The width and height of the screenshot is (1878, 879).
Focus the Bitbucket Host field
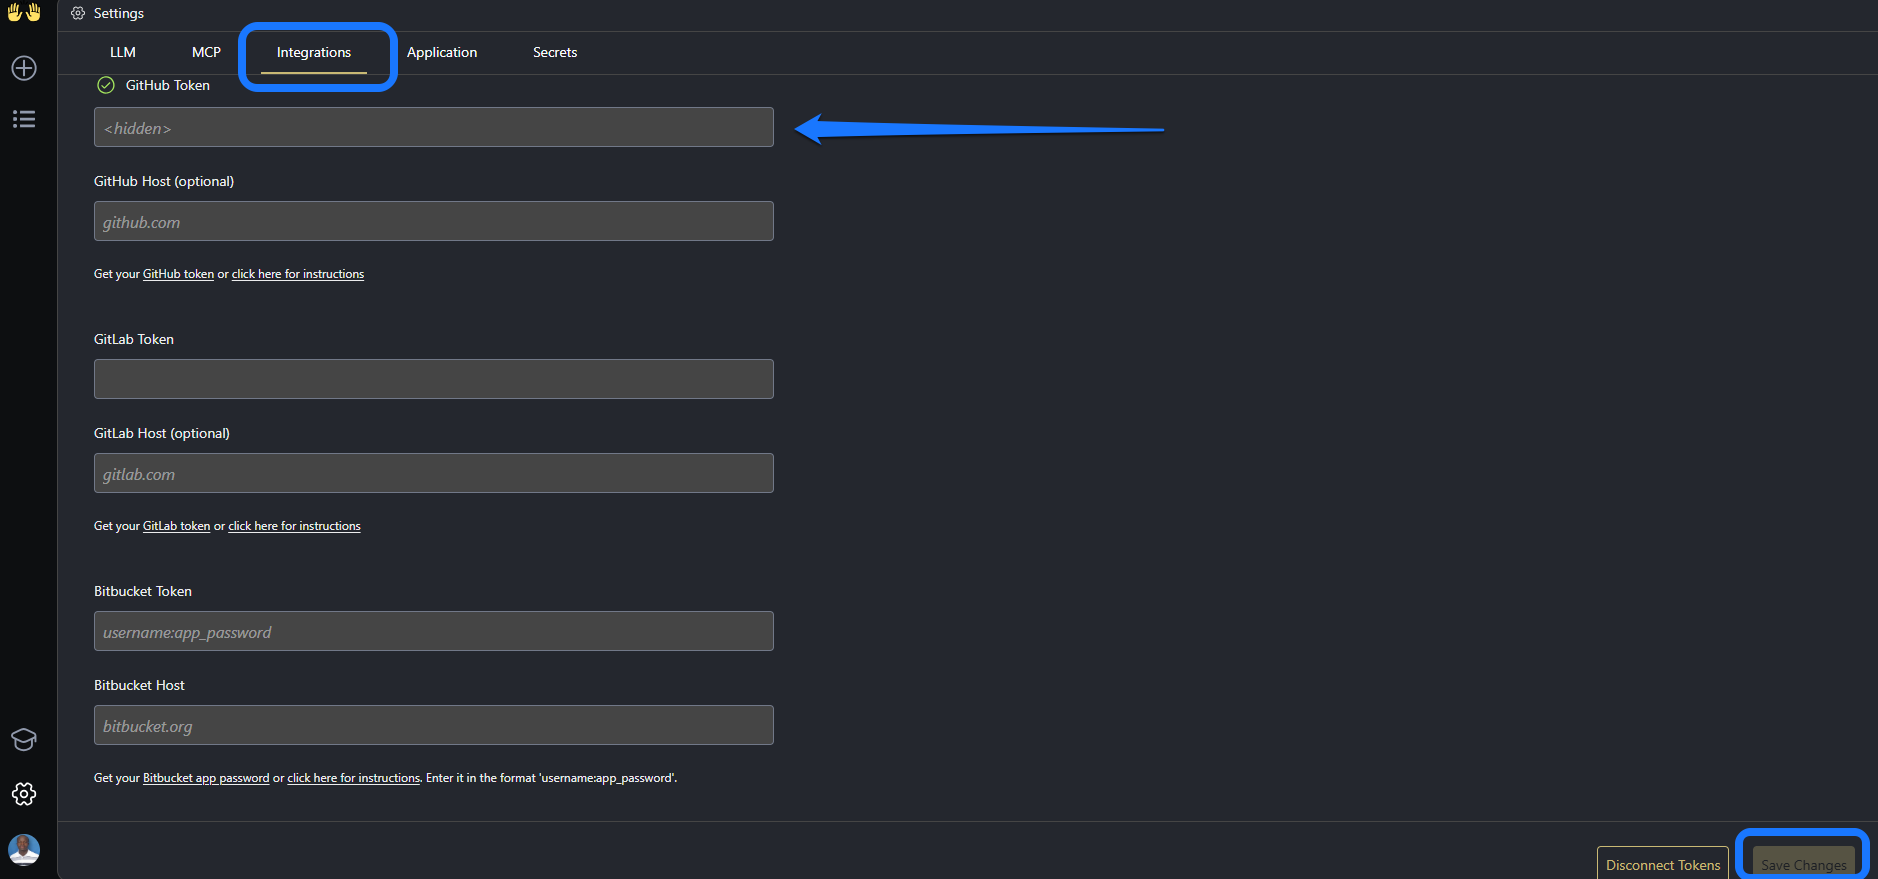pyautogui.click(x=434, y=725)
